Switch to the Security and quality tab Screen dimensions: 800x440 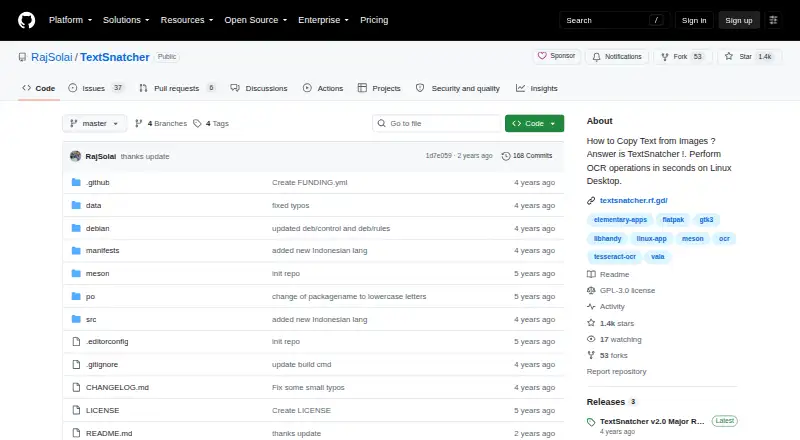pyautogui.click(x=458, y=88)
